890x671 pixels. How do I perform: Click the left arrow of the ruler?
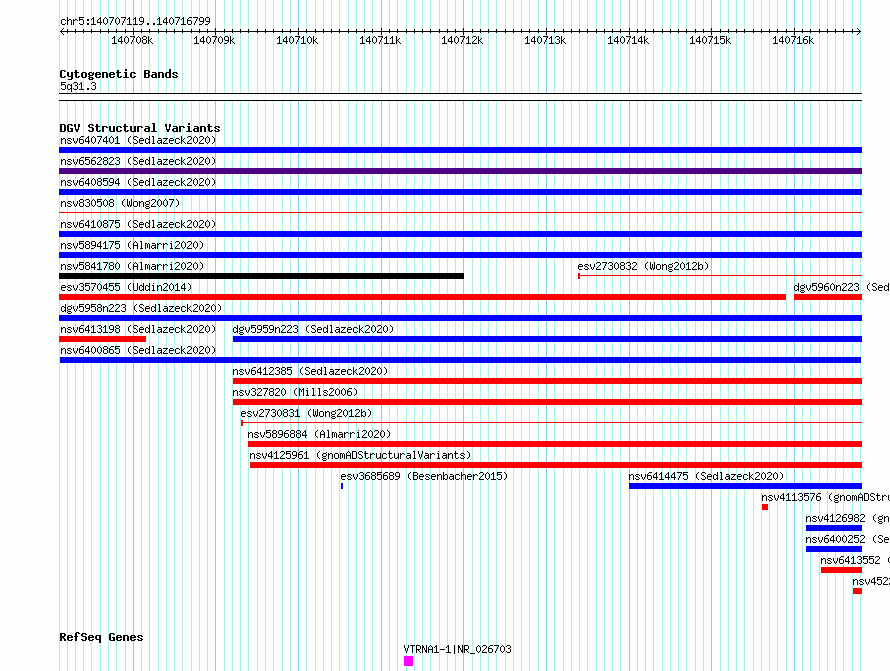tap(62, 31)
